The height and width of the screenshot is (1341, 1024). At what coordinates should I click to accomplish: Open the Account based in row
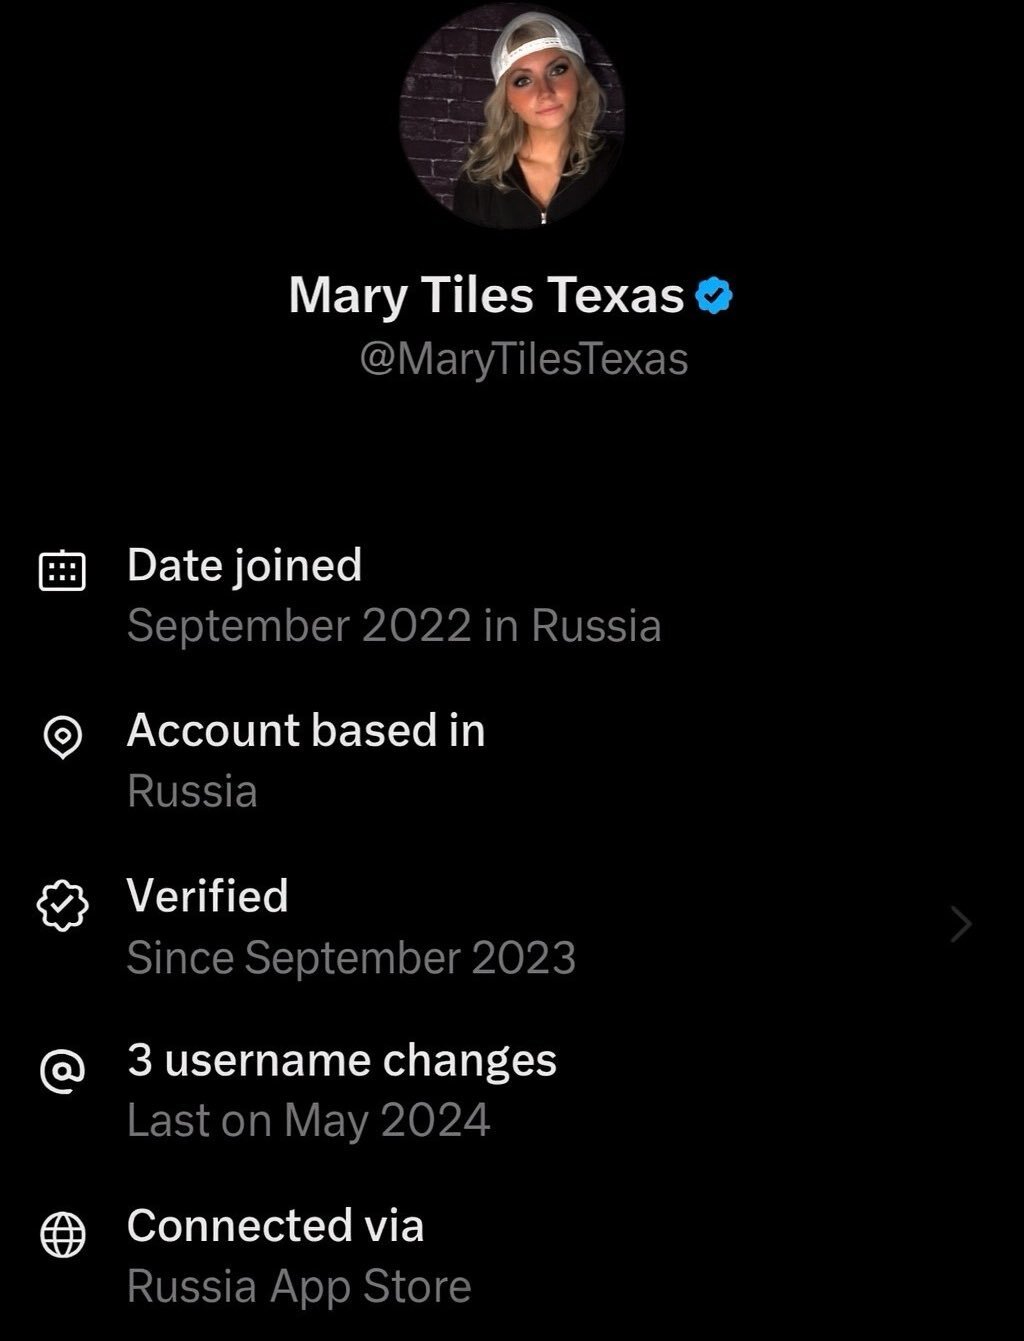coord(306,731)
